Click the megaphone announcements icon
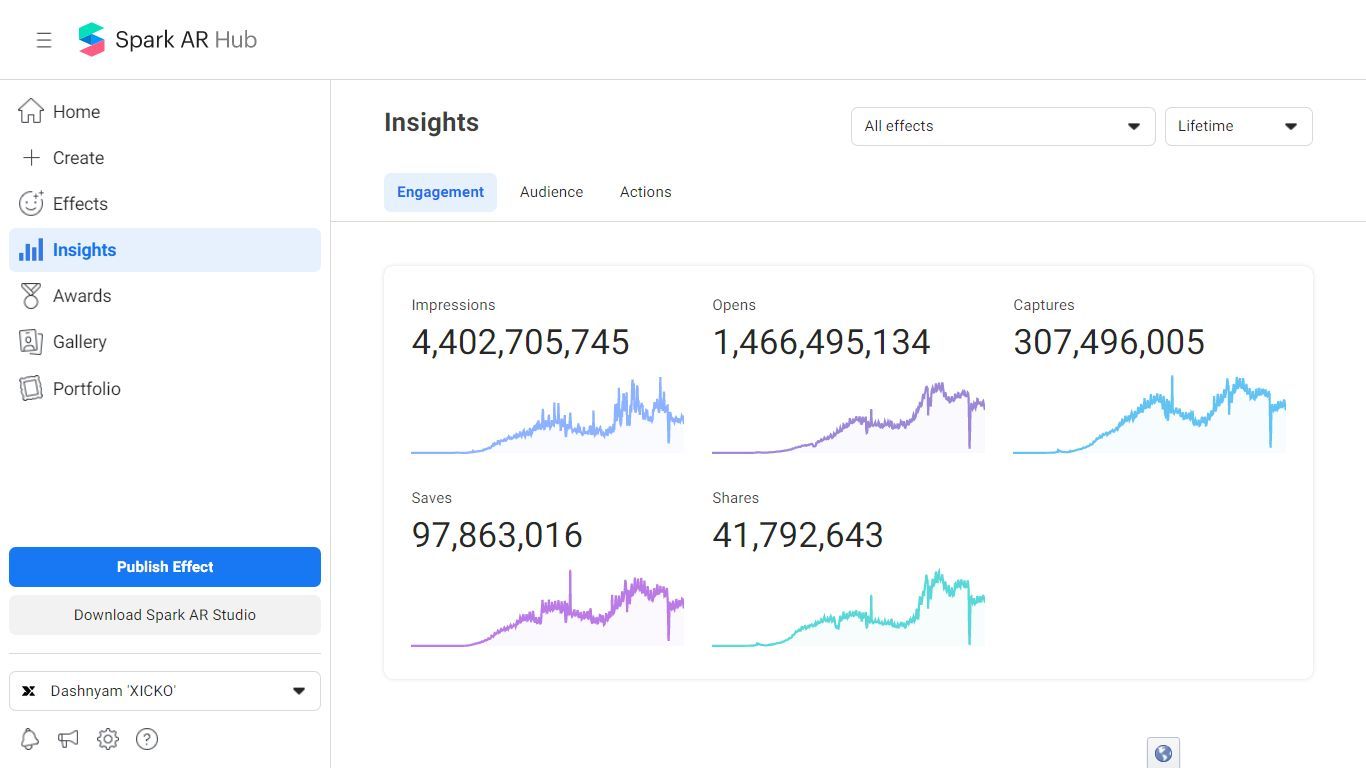Image resolution: width=1366 pixels, height=768 pixels. pyautogui.click(x=68, y=739)
